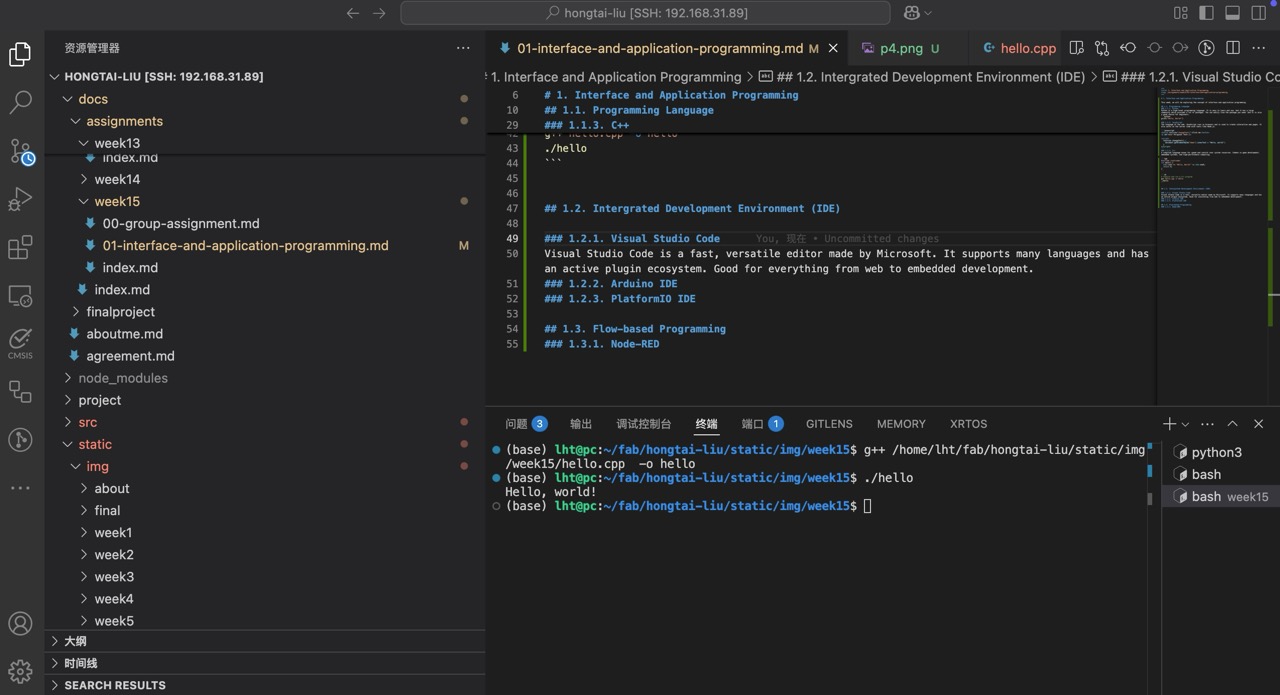The width and height of the screenshot is (1280, 695).
Task: Maximize the terminal panel size
Action: coord(1233,424)
